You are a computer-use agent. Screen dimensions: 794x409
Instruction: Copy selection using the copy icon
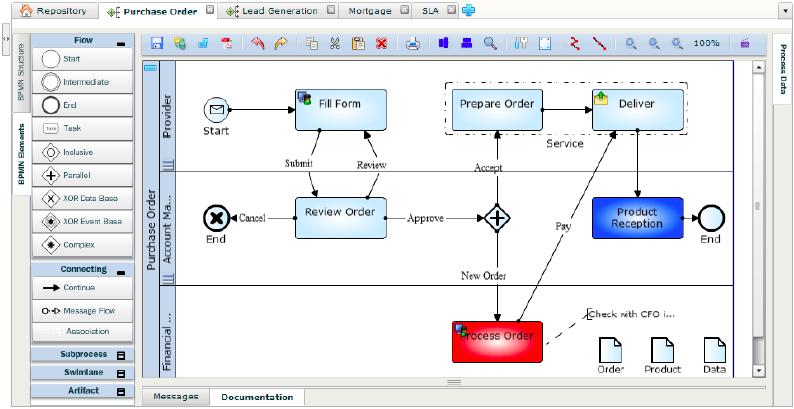coord(312,44)
